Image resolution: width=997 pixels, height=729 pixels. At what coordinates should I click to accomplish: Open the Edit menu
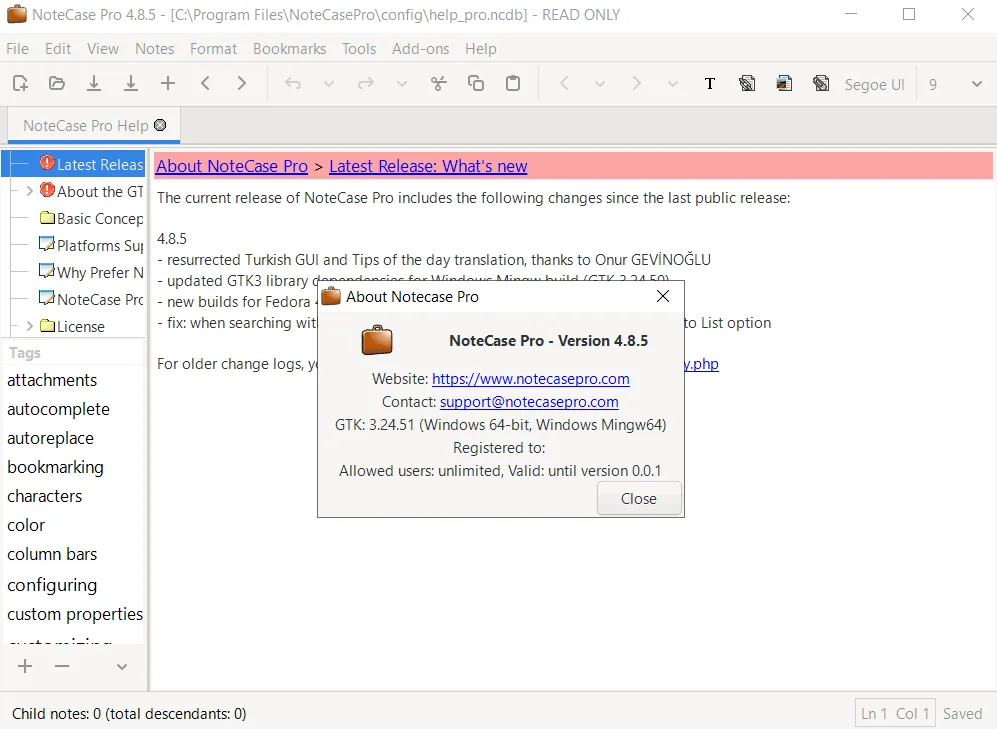click(58, 49)
